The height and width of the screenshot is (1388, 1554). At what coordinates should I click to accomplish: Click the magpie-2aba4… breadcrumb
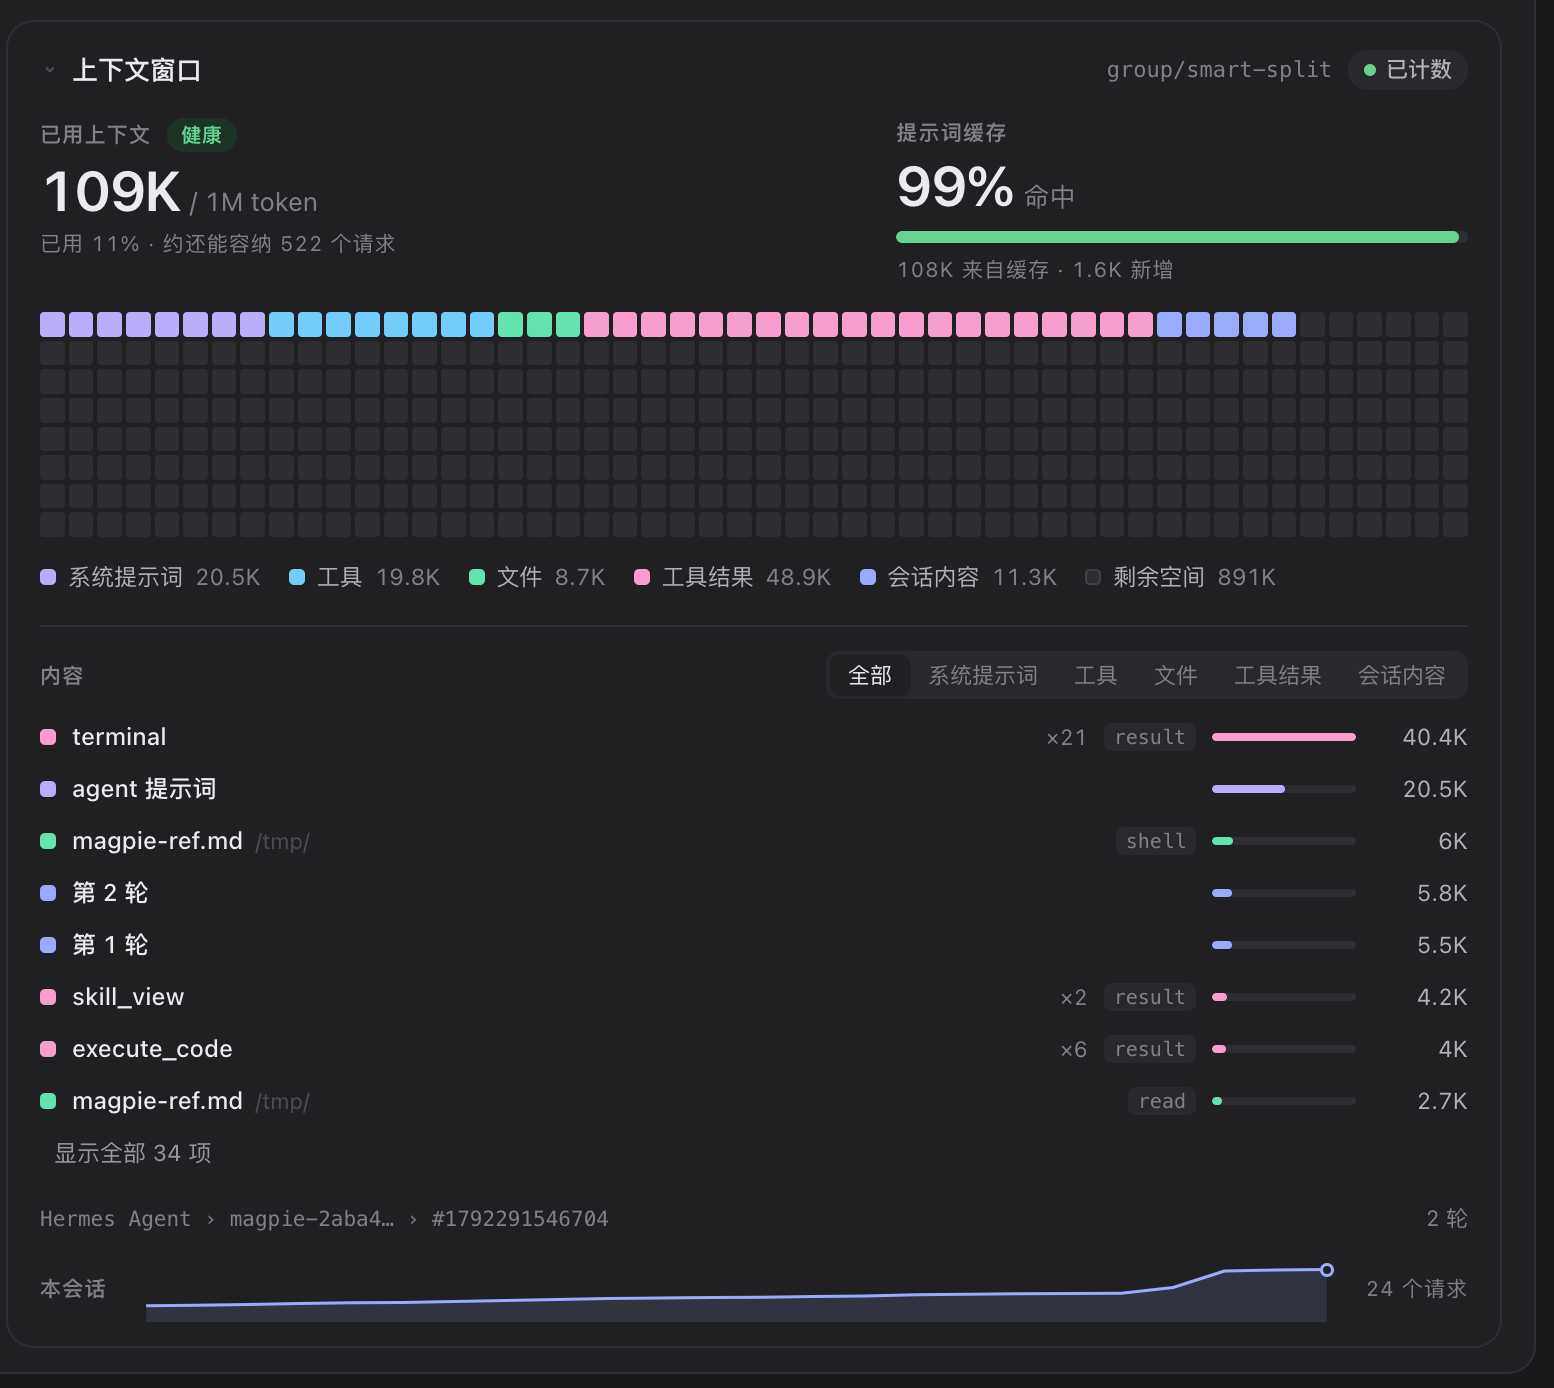(x=311, y=1219)
